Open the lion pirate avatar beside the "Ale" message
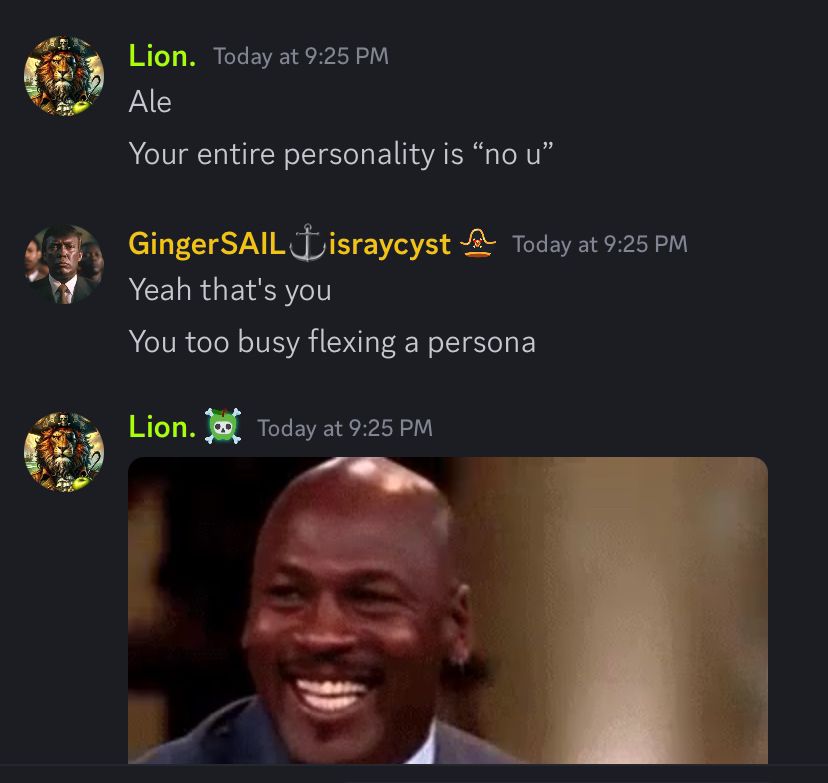828x783 pixels. pos(64,76)
